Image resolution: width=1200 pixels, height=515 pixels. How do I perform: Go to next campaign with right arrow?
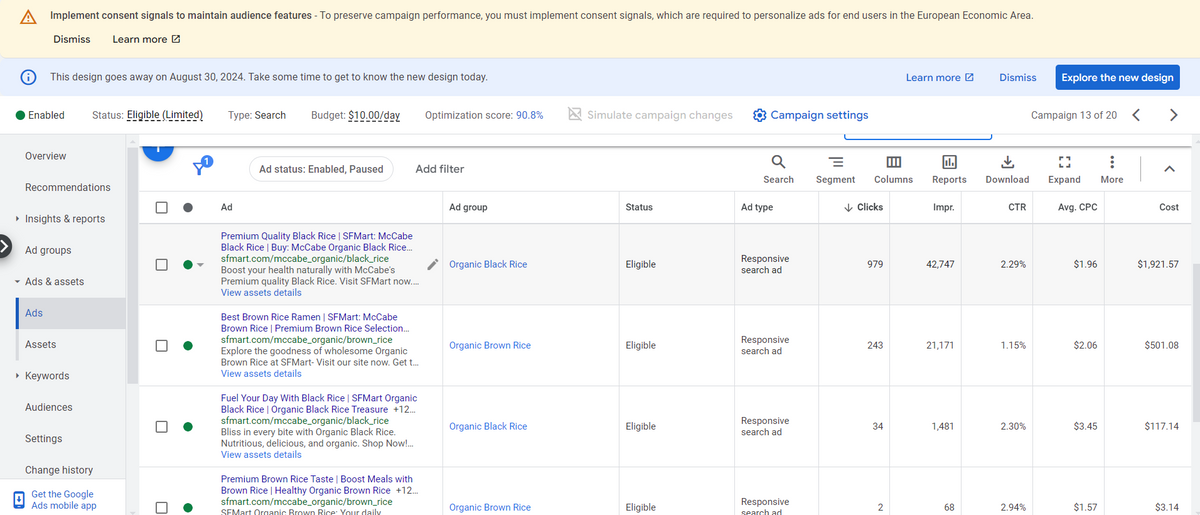pos(1173,115)
